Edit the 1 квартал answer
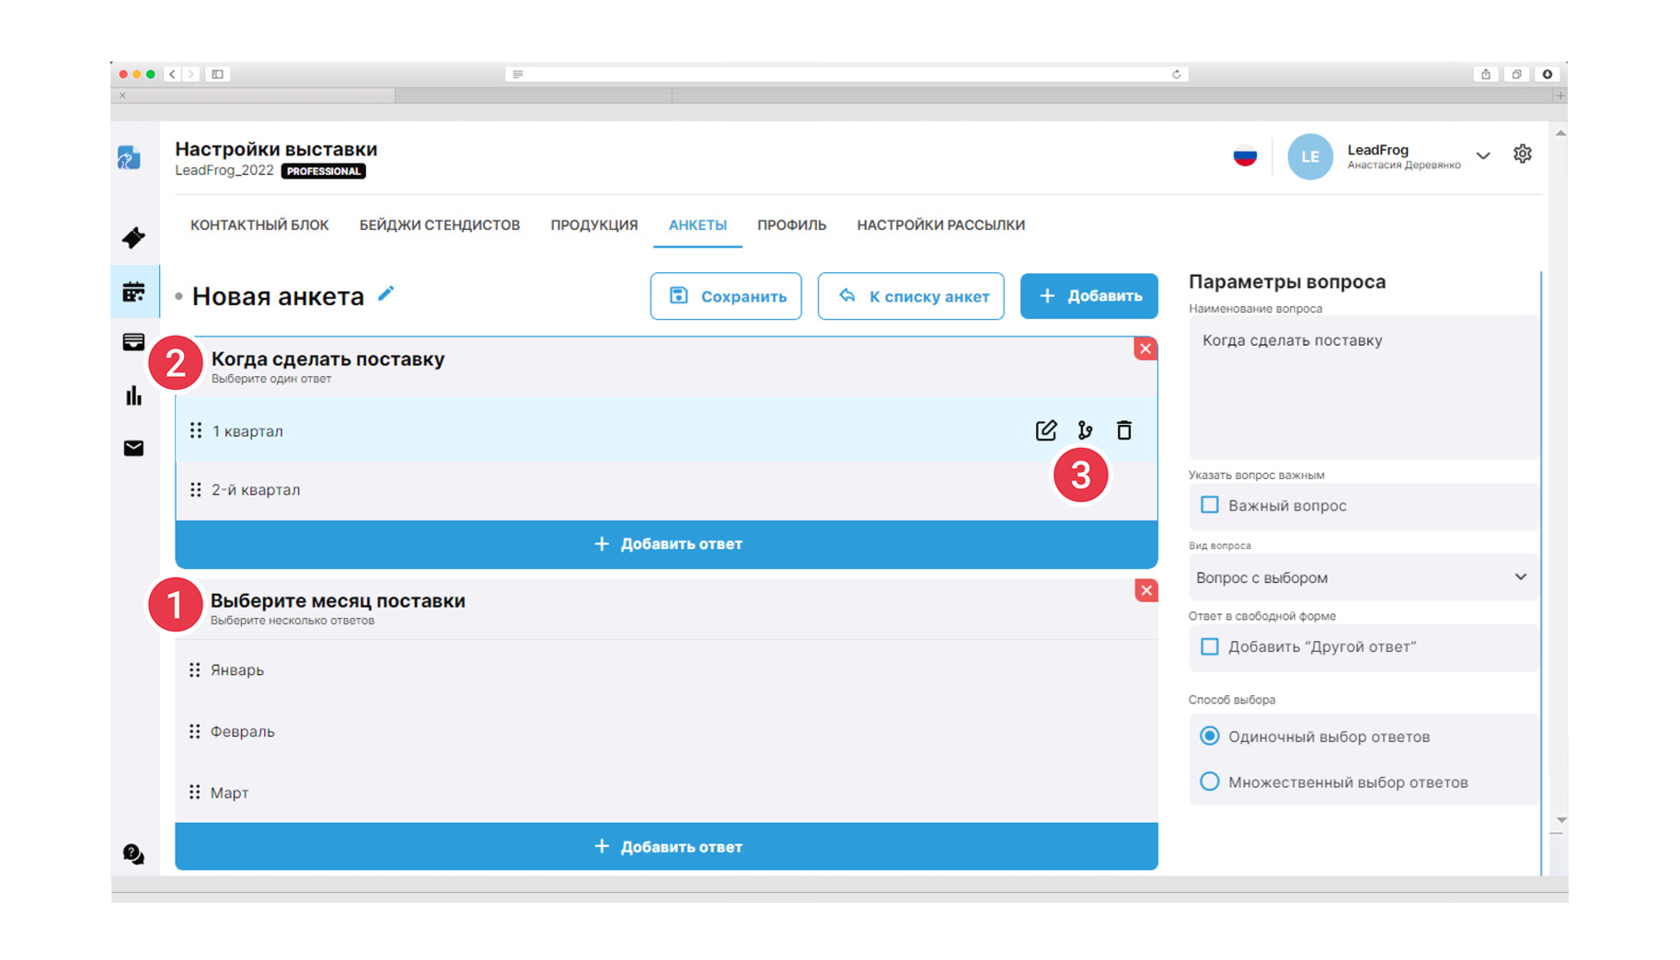Screen dimensions: 1680x960 [1046, 430]
